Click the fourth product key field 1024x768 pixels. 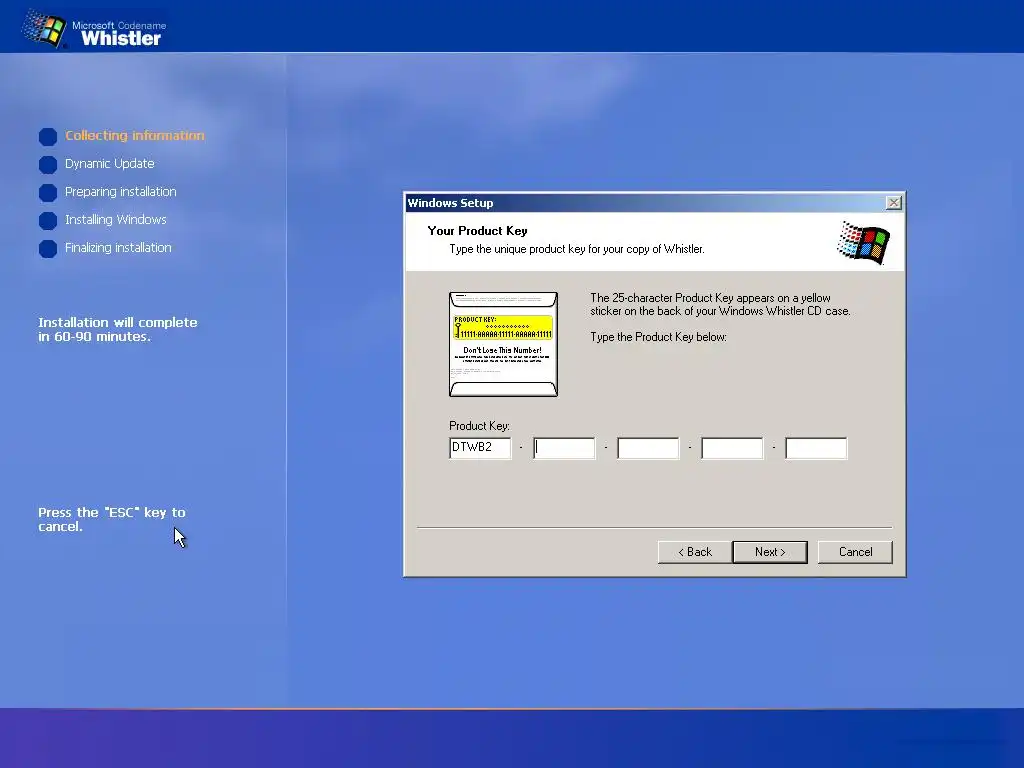pos(732,448)
